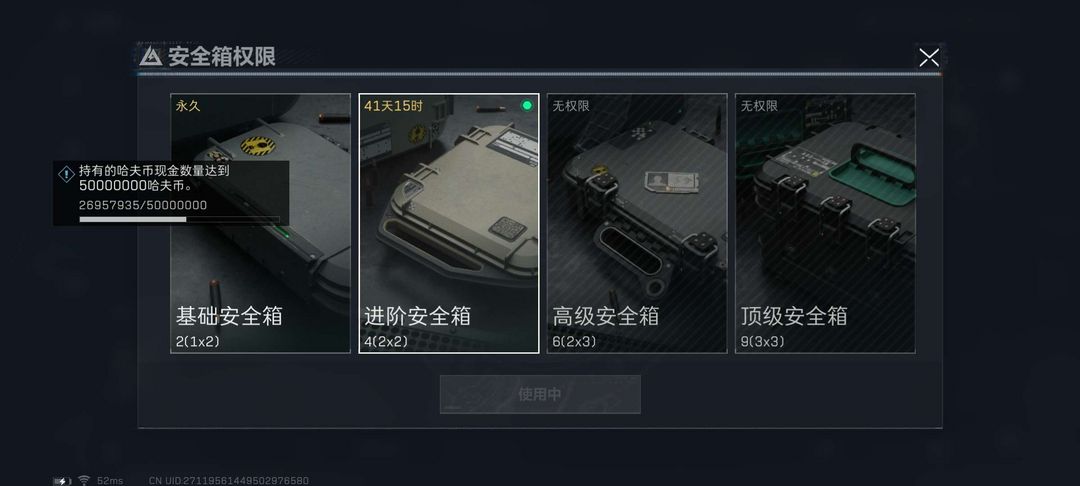This screenshot has width=1080, height=486.
Task: Click the 41天15时 remaining time label
Action: click(x=393, y=106)
